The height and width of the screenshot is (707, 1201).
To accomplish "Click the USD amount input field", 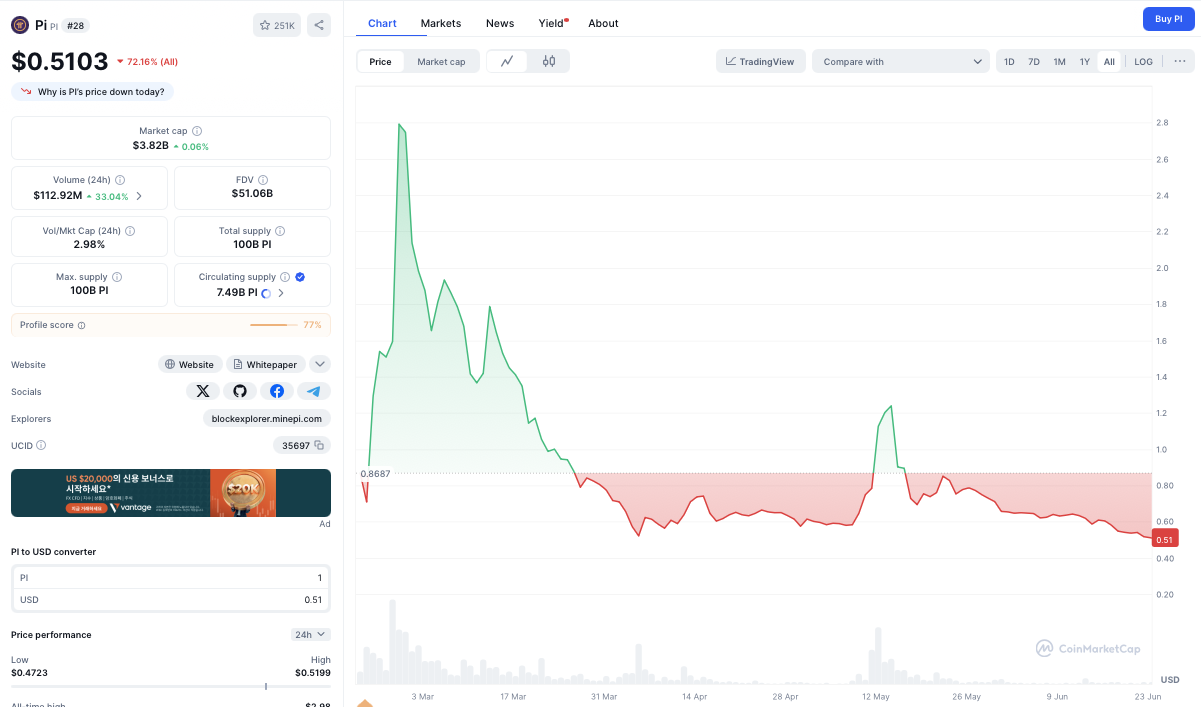I will click(x=171, y=599).
